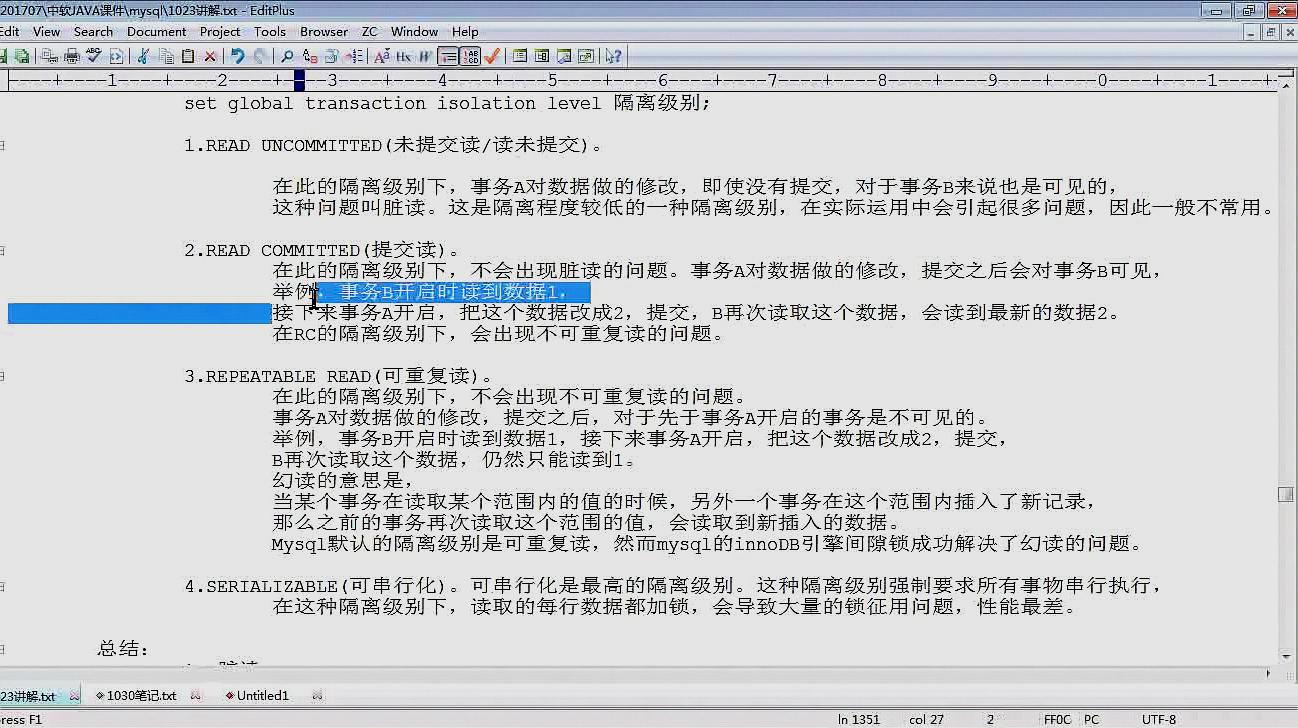Click the '总结:' line

[x=123, y=649]
